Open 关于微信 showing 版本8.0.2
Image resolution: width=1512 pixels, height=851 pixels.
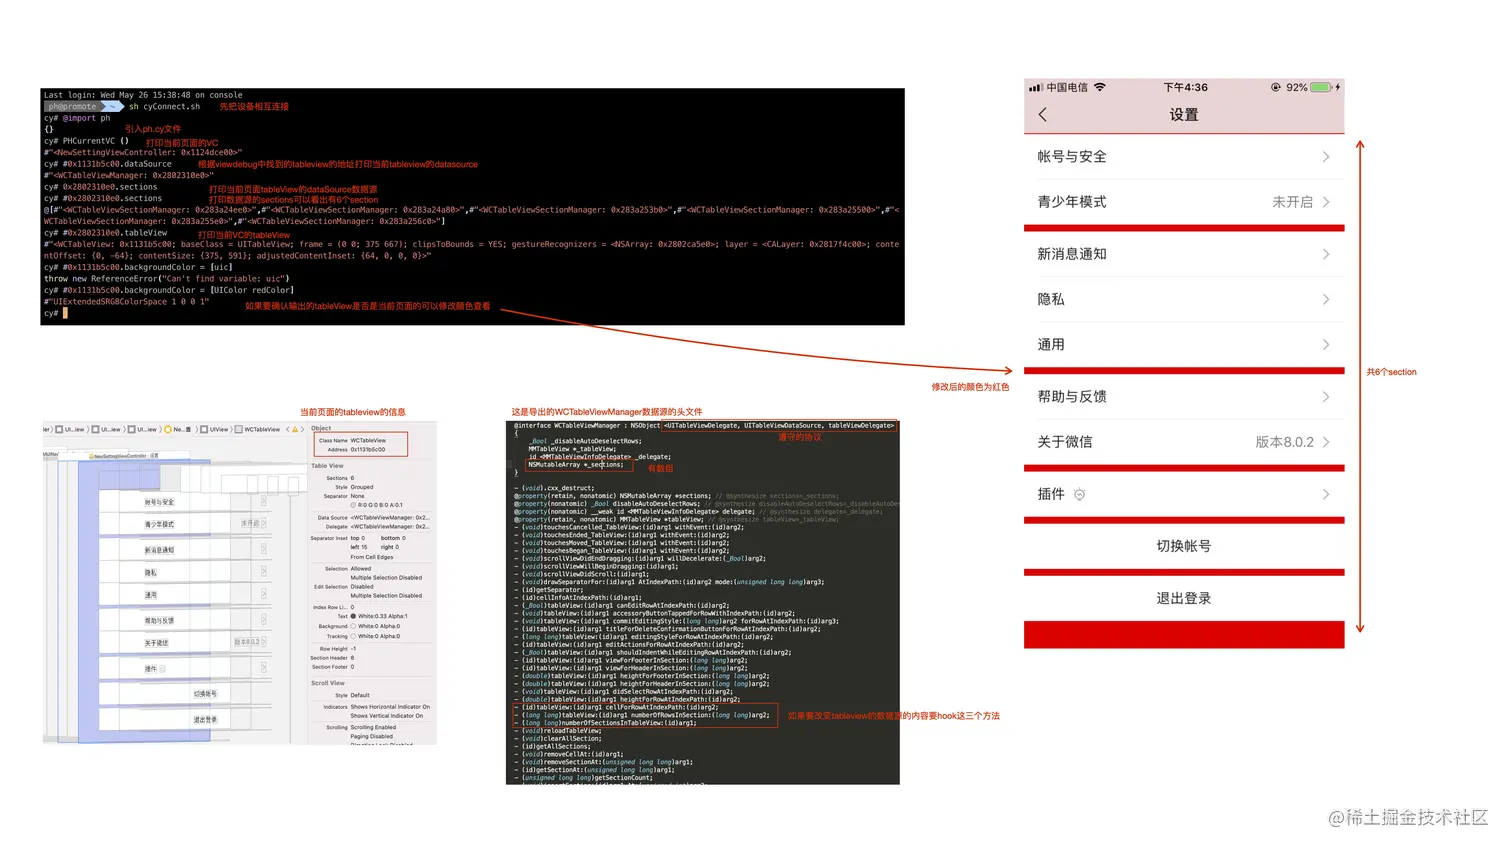tap(1183, 441)
